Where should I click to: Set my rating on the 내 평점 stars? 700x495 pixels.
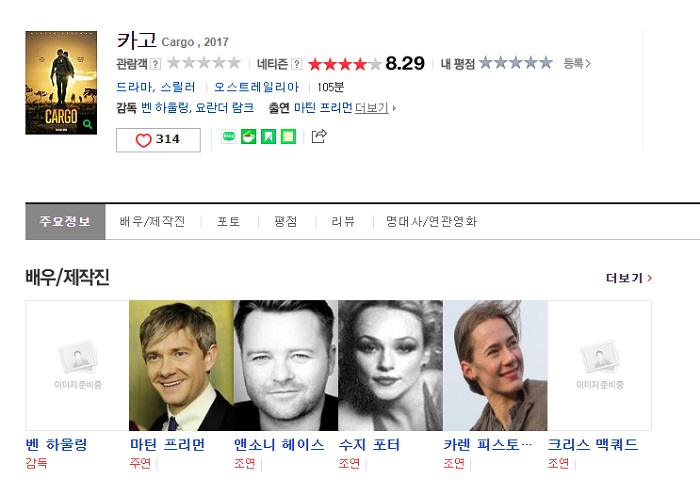516,63
